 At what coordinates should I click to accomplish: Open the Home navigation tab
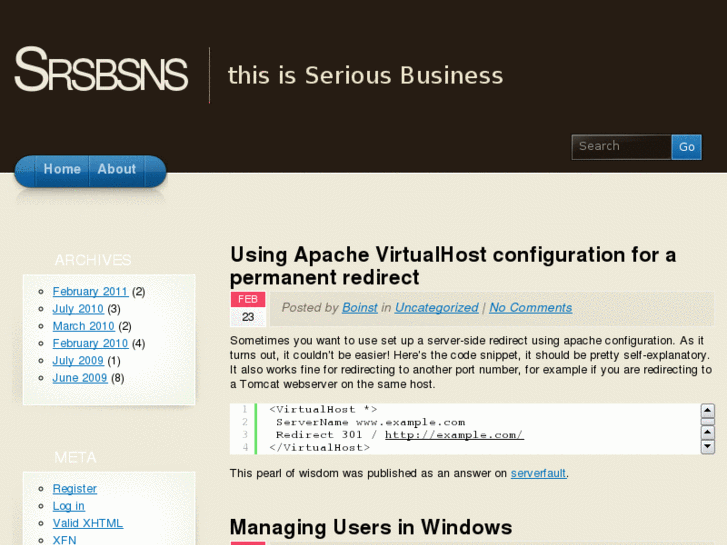[x=62, y=170]
